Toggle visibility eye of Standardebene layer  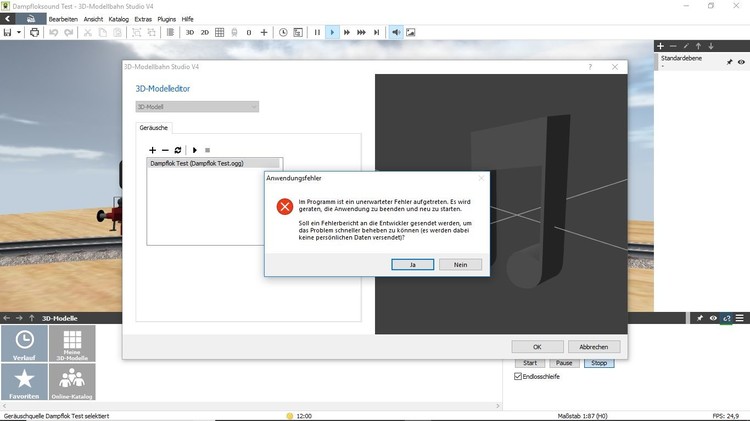741,62
